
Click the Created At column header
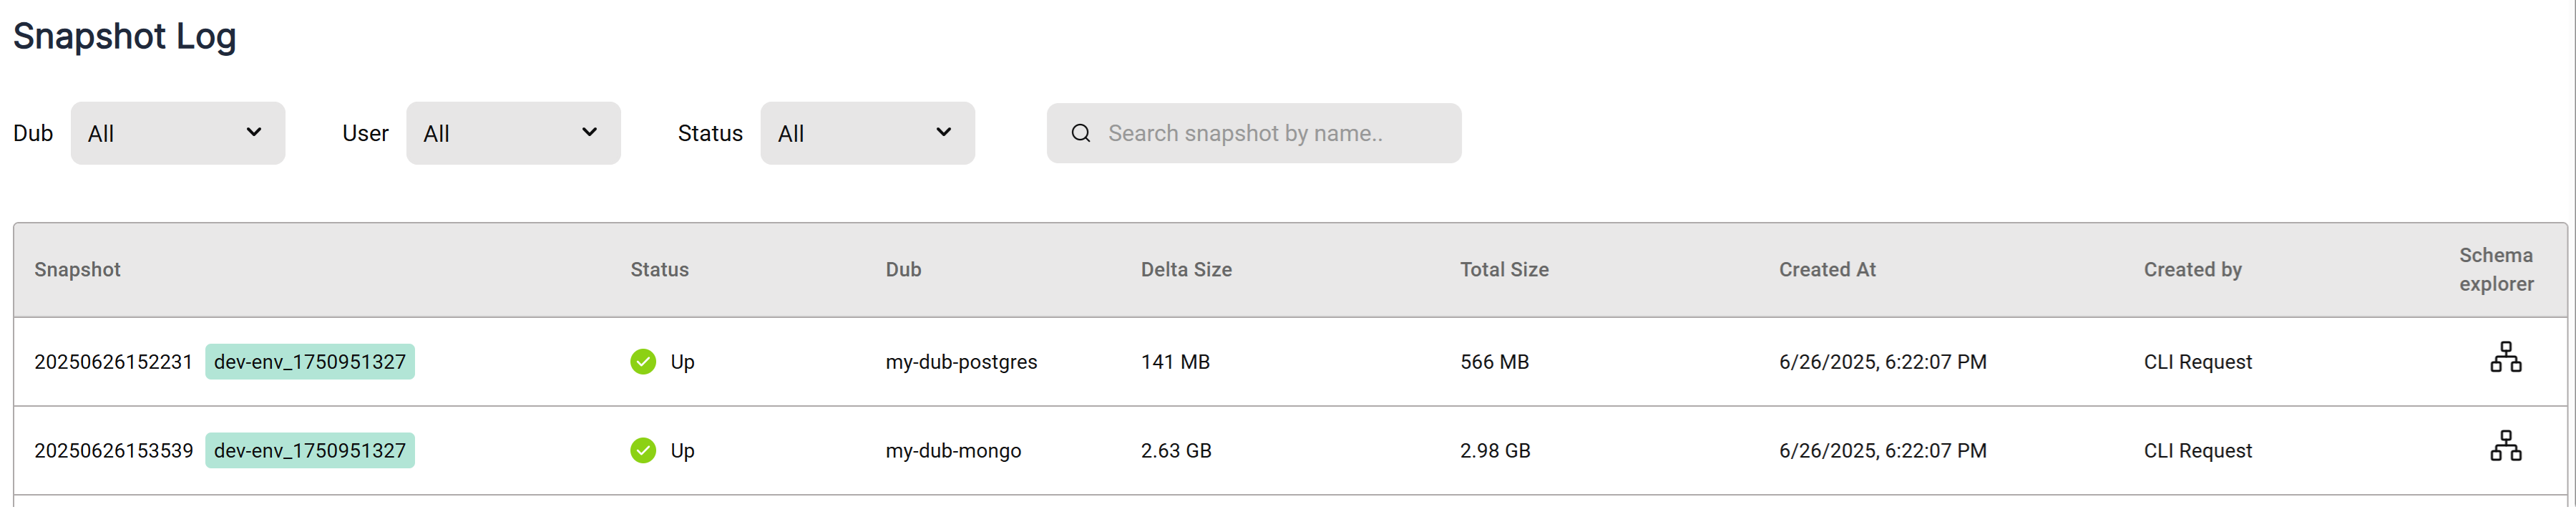click(1826, 270)
